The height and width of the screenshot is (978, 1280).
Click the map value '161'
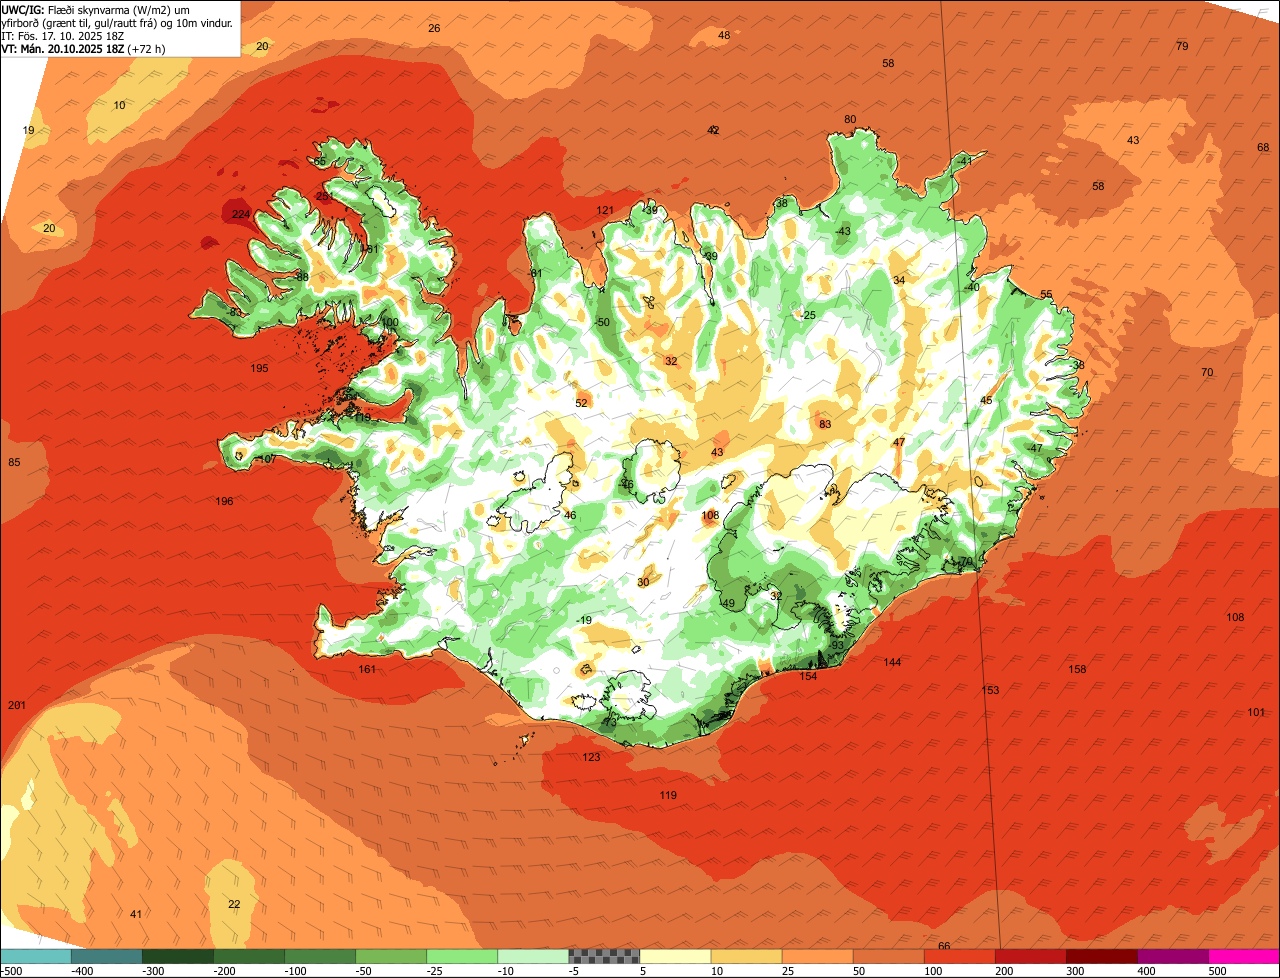[367, 669]
